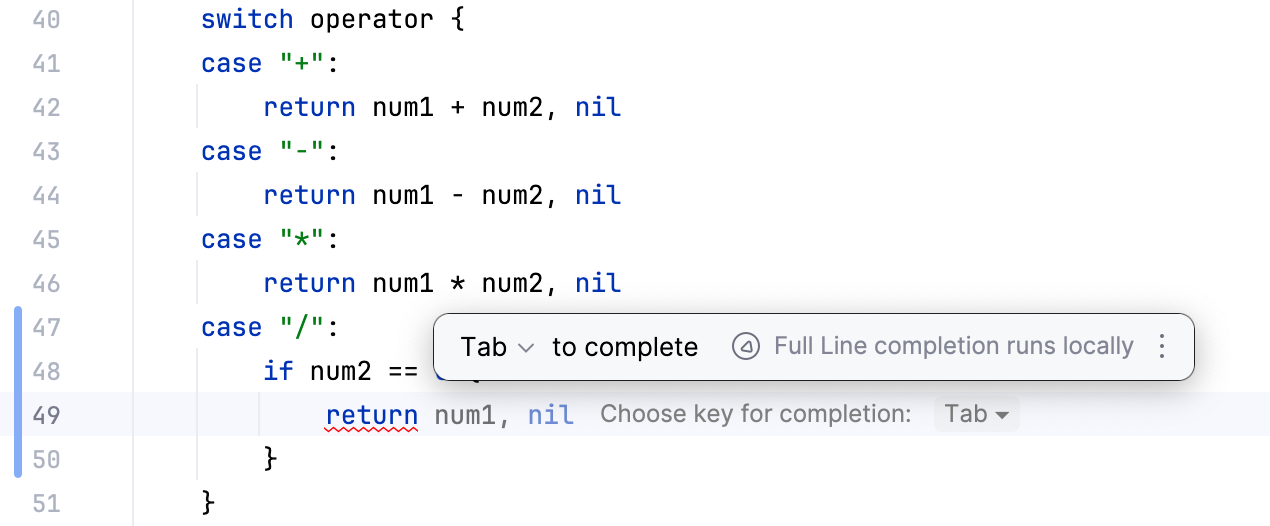The height and width of the screenshot is (526, 1270).
Task: Click the suggested nil on line 49
Action: (551, 414)
